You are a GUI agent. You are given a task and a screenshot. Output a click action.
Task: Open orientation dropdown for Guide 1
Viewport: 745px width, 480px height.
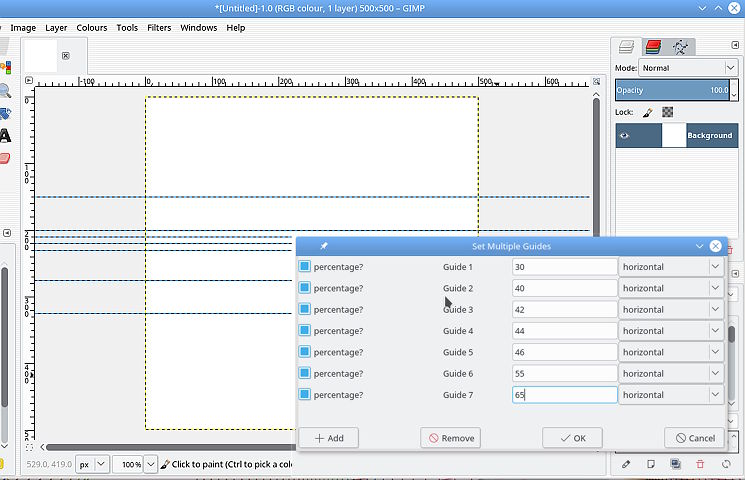tap(671, 267)
